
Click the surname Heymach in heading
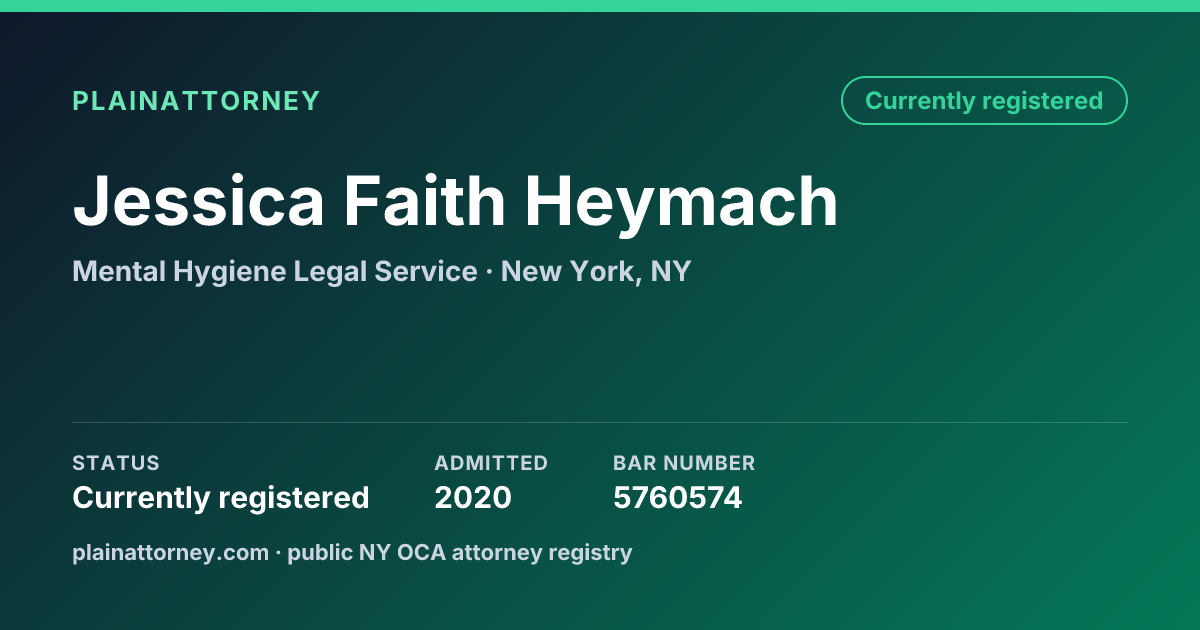(x=682, y=203)
